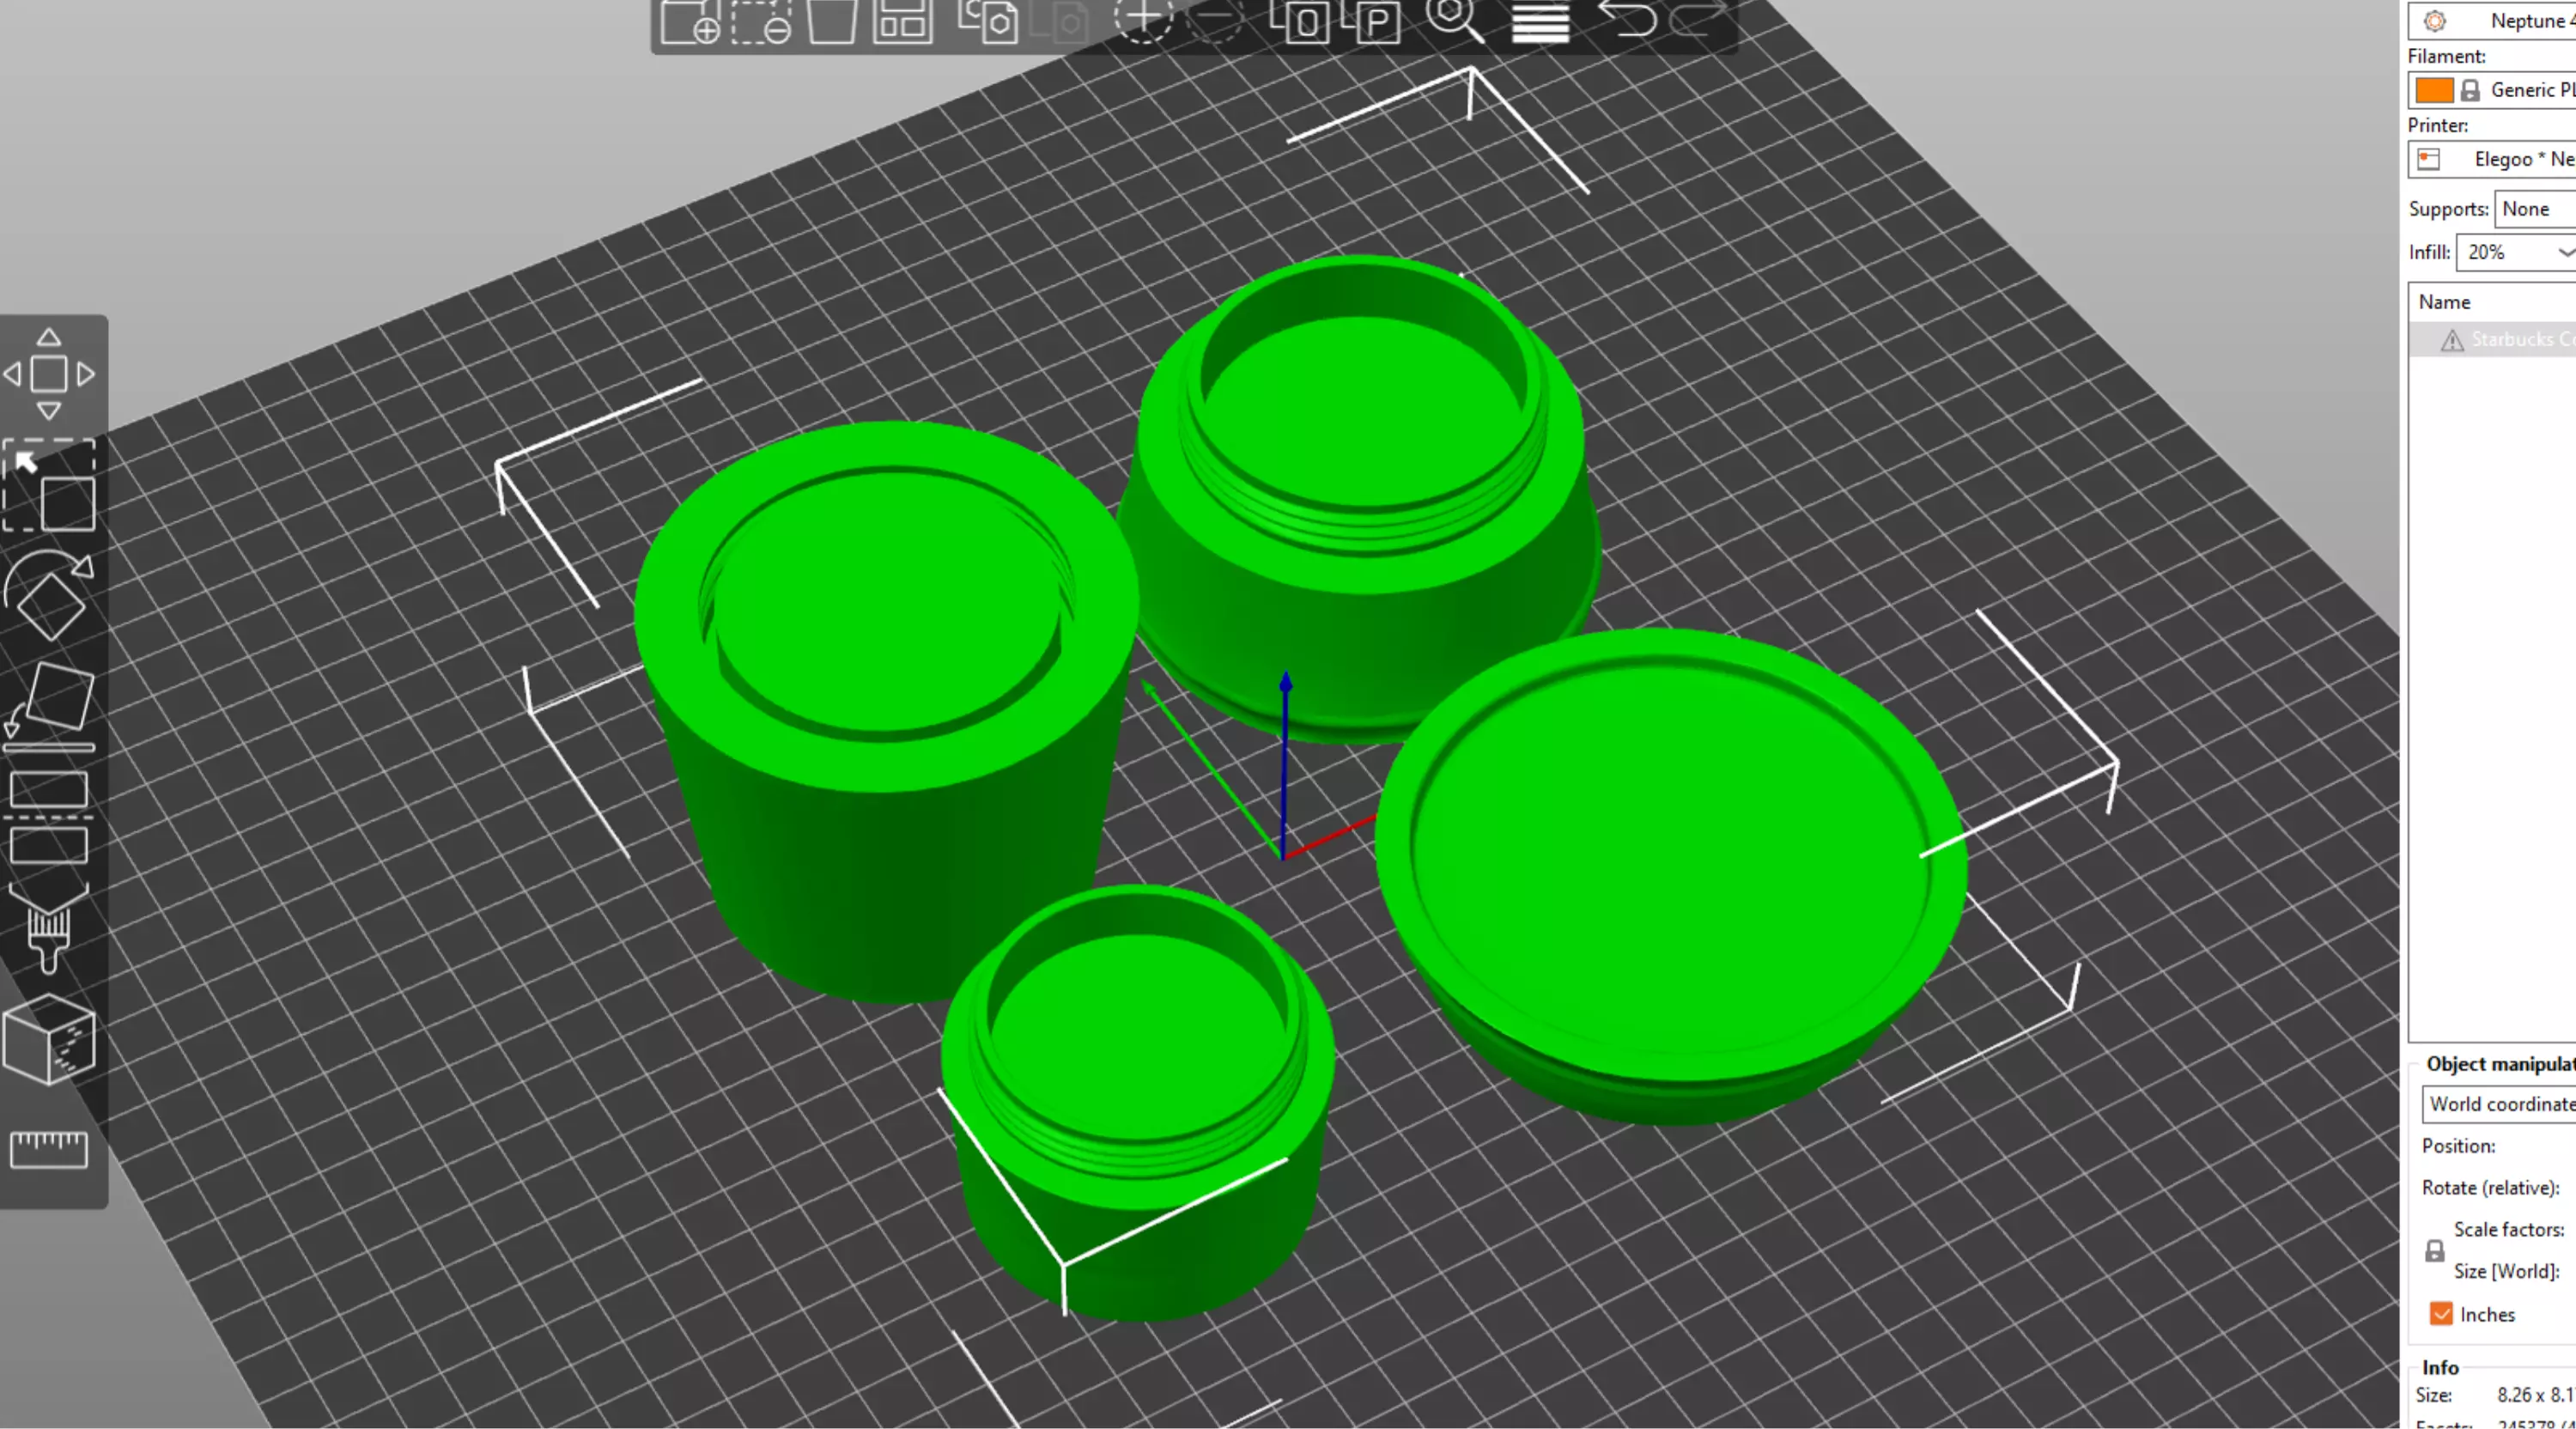The width and height of the screenshot is (2576, 1429).
Task: Click the tall cup body model
Action: point(885,710)
